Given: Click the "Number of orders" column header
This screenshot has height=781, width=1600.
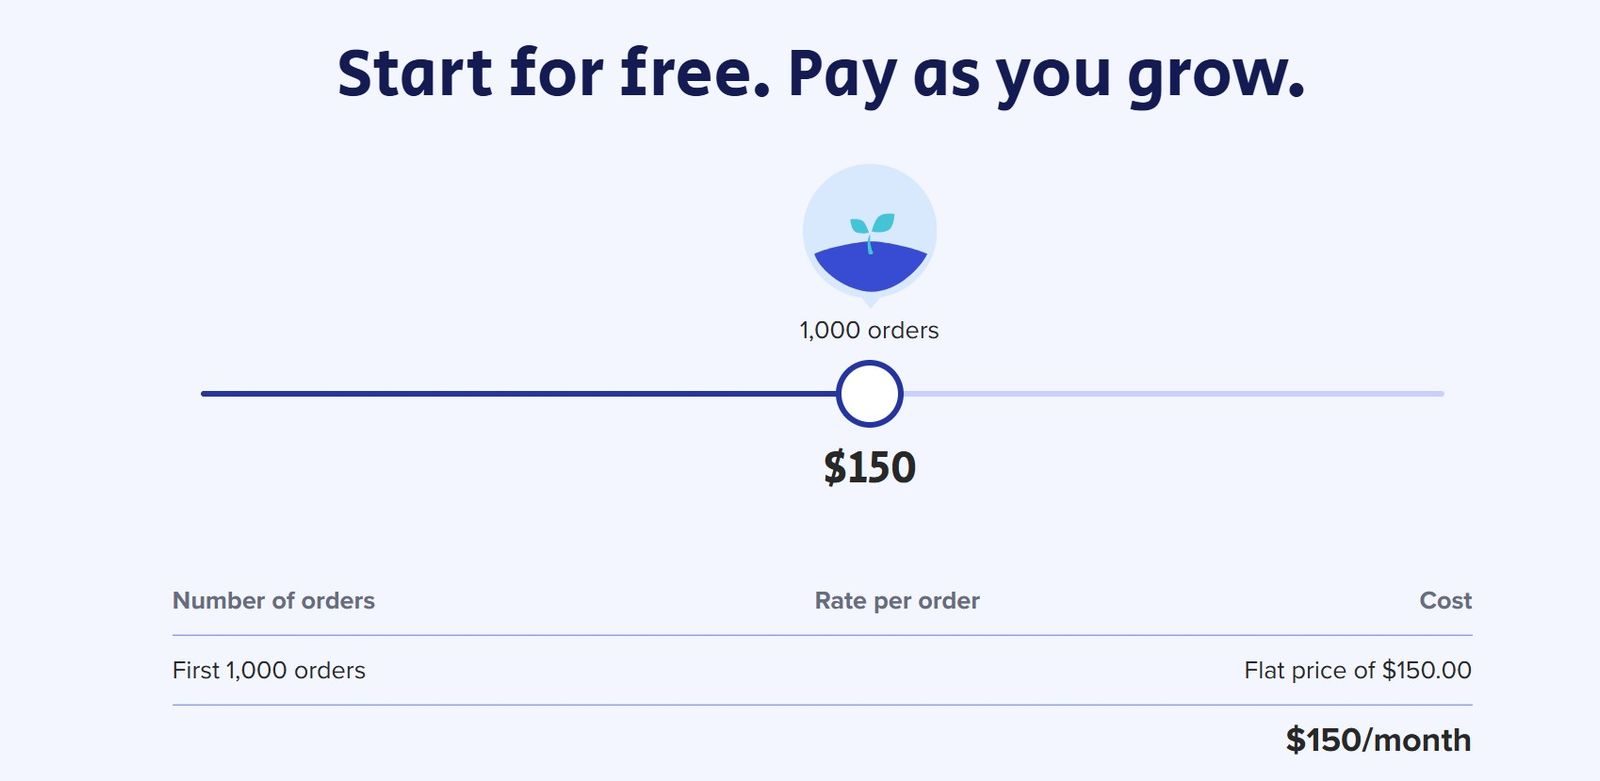Looking at the screenshot, I should click(x=273, y=600).
